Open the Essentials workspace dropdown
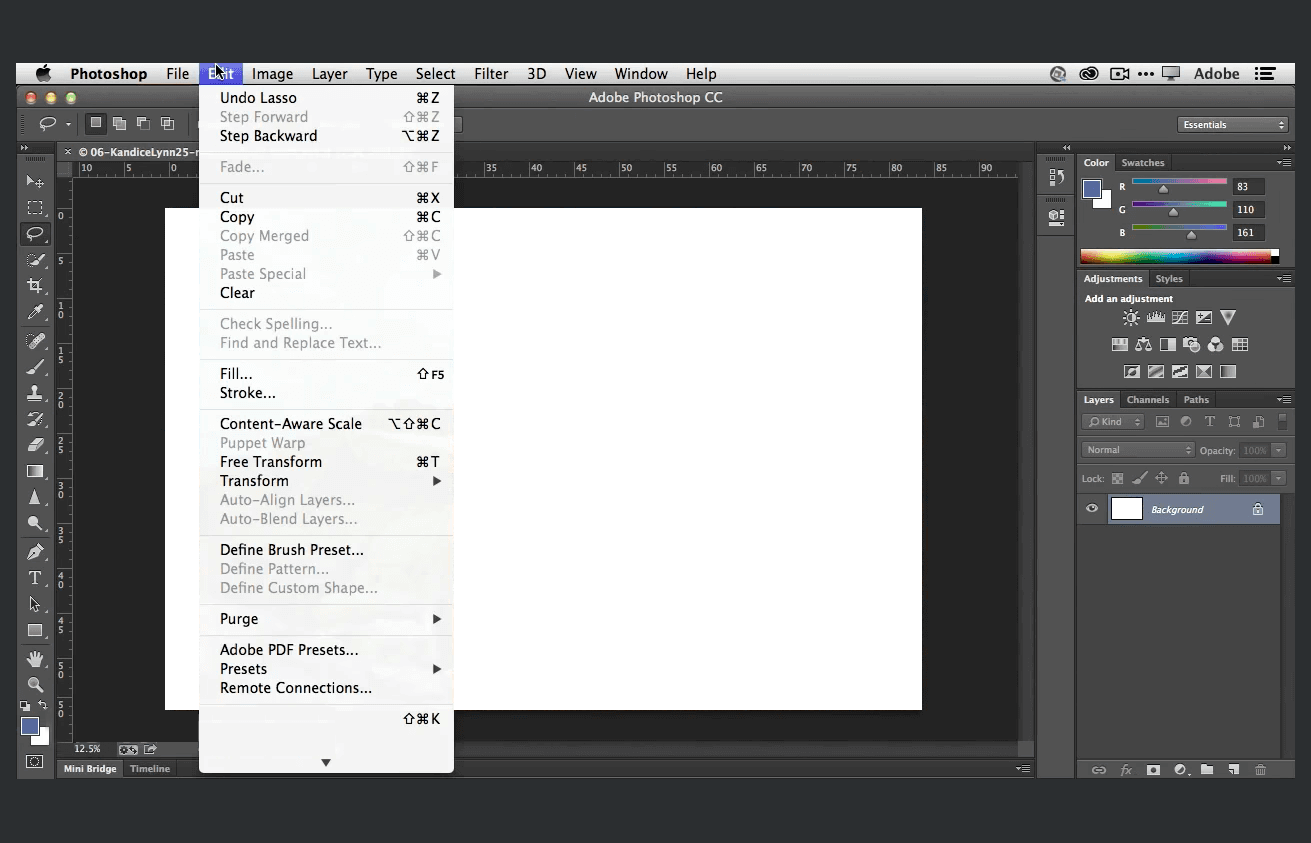This screenshot has width=1311, height=843. point(1233,125)
